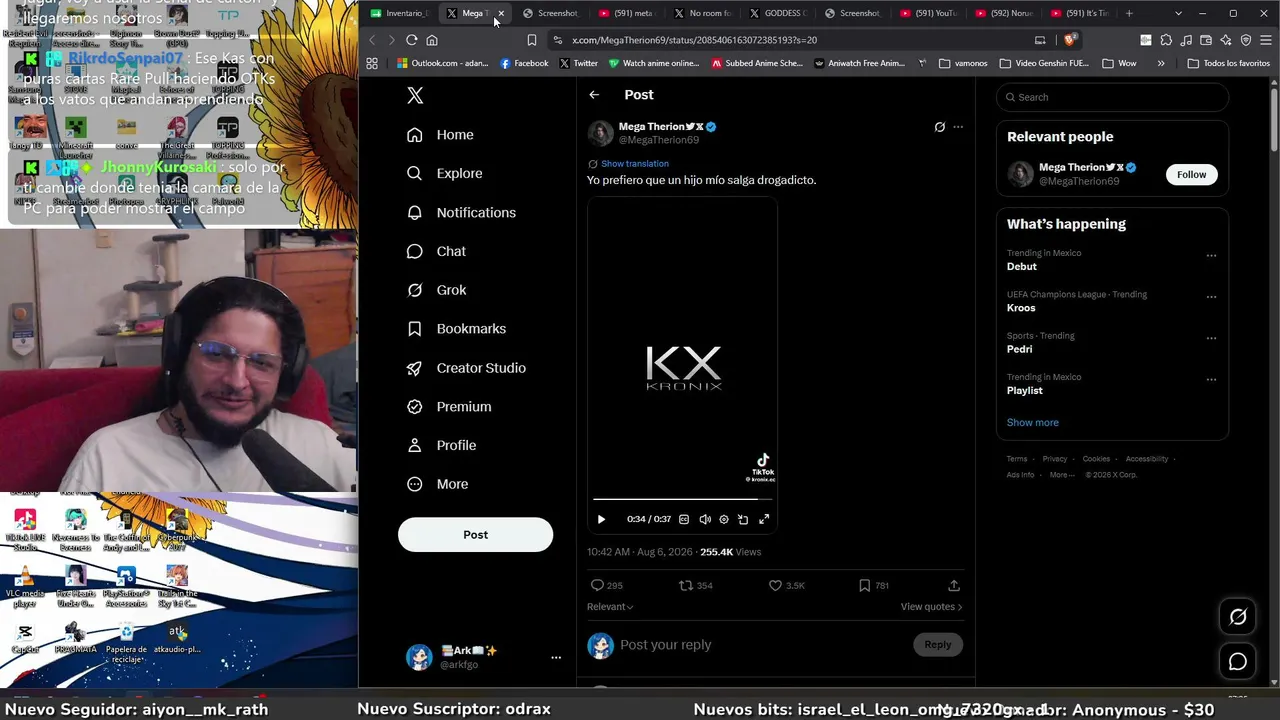
Task: Enter fullscreen video mode
Action: point(764,519)
